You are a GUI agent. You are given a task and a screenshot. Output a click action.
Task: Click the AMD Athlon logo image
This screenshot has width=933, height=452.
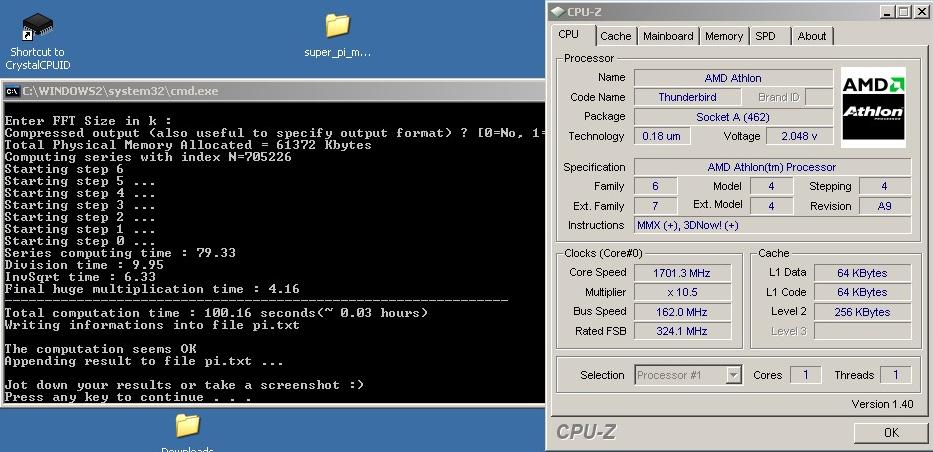coord(873,108)
